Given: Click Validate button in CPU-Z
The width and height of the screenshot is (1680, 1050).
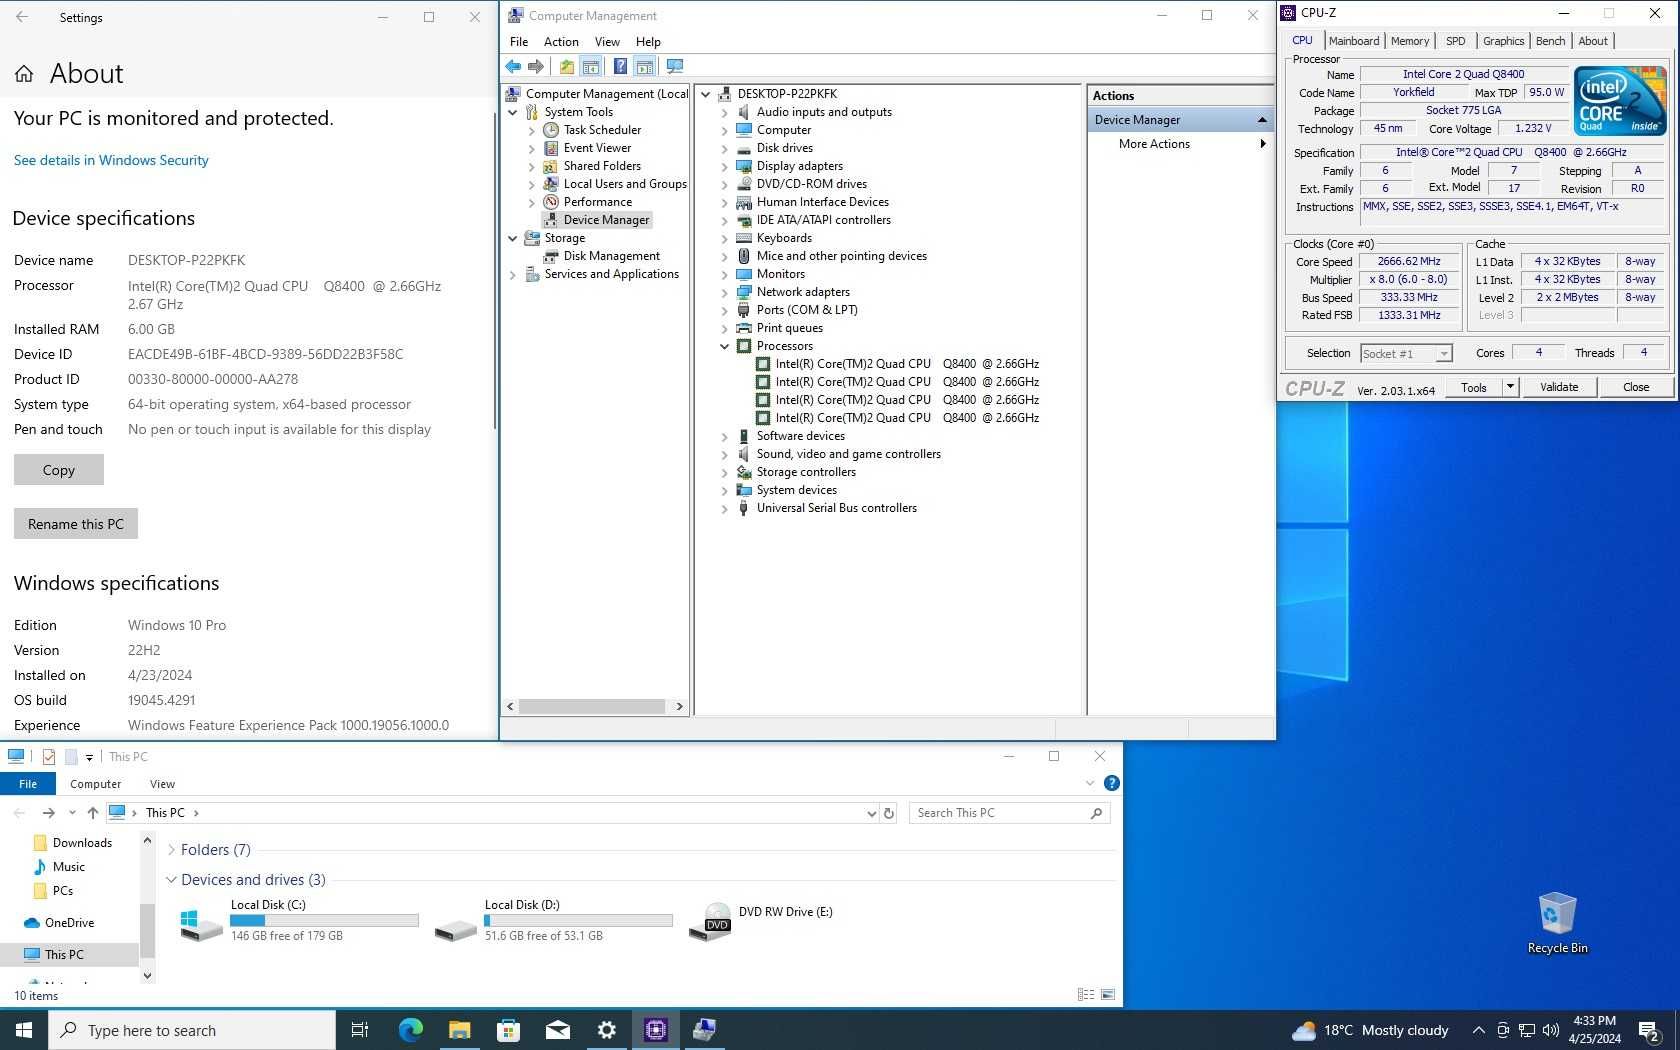Looking at the screenshot, I should 1558,387.
